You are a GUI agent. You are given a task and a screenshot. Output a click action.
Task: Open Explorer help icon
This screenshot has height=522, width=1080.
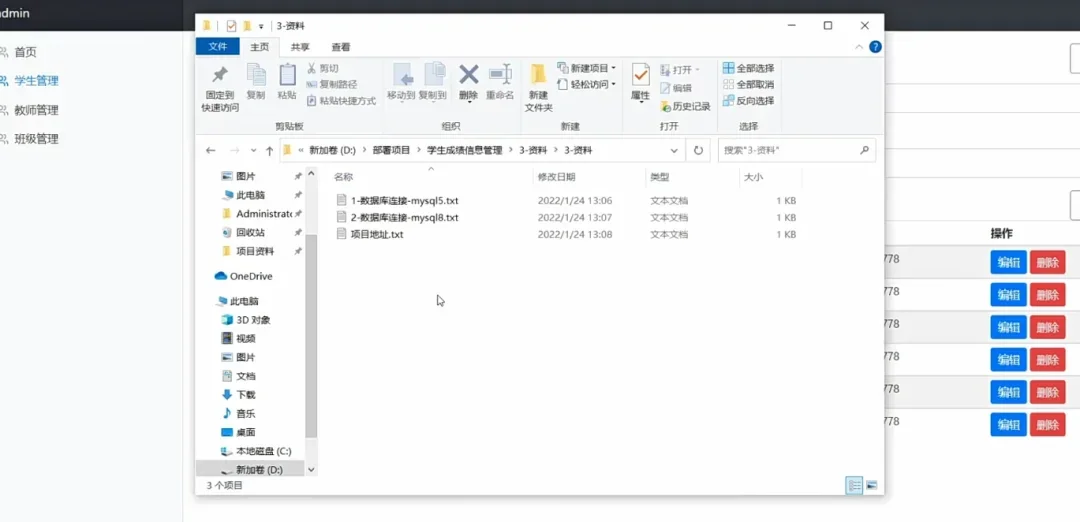tap(875, 47)
